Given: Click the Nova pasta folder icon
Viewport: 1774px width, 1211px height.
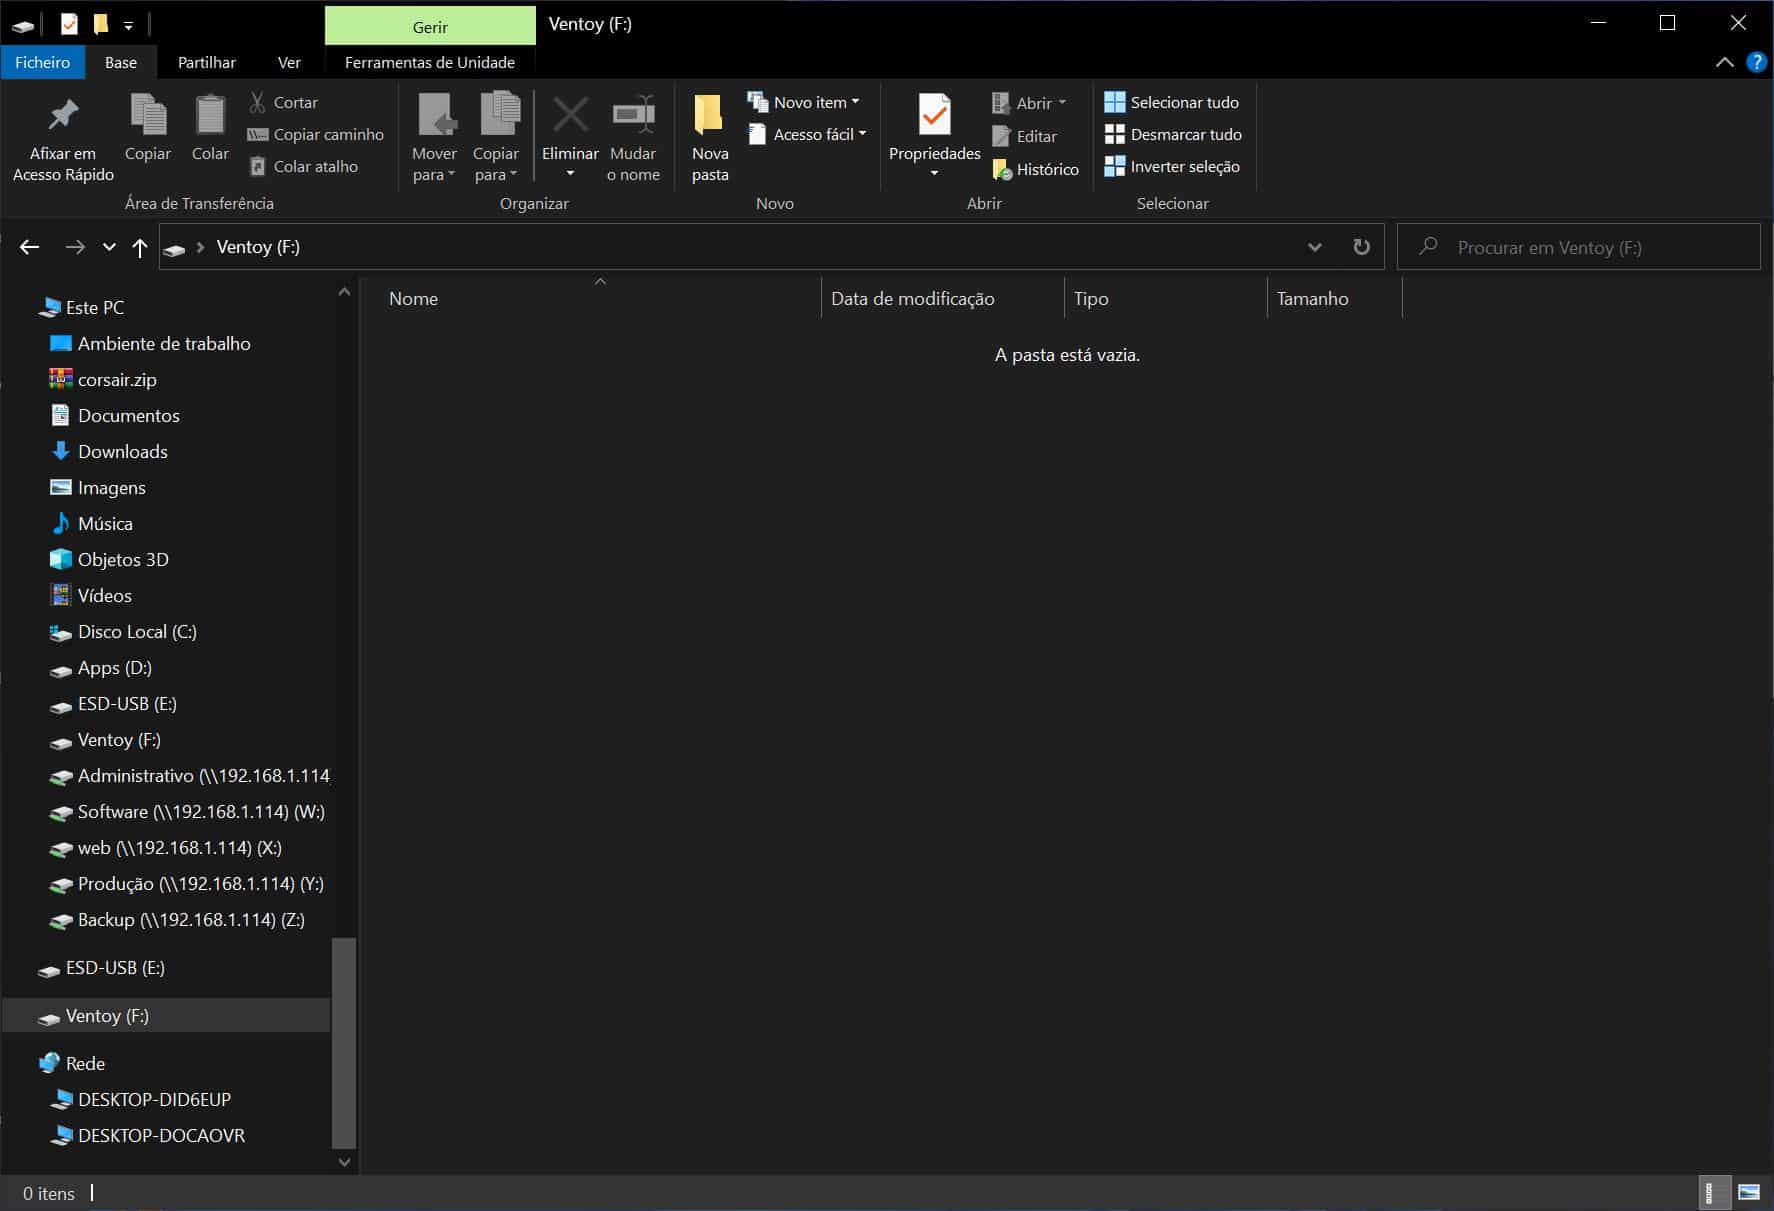Looking at the screenshot, I should [x=709, y=116].
